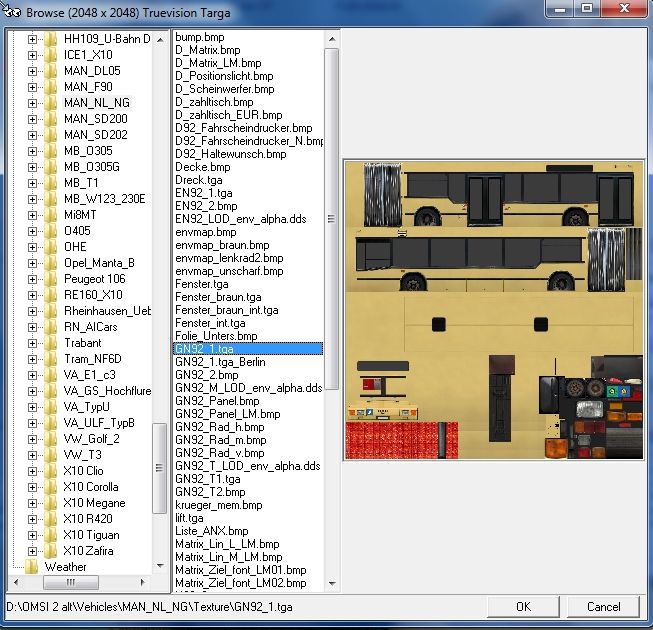Click the MB_O305G folder icon
Viewport: 653px width, 630px height.
[51, 167]
